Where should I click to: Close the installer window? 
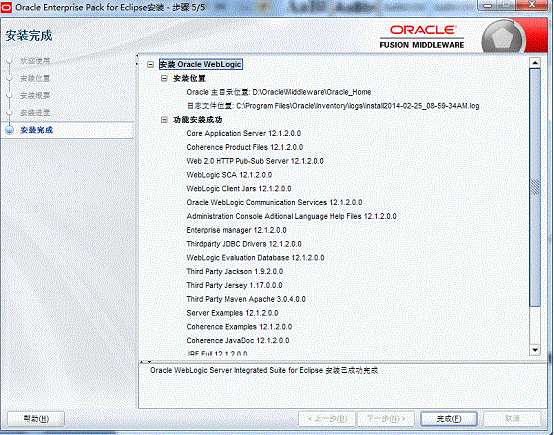[x=532, y=5]
